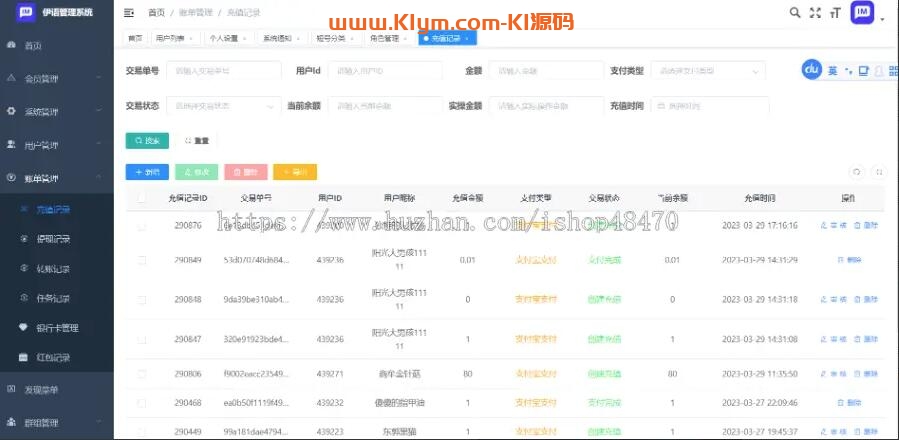The image size is (899, 440).
Task: Open the 交易状态 dropdown
Action: click(x=224, y=106)
